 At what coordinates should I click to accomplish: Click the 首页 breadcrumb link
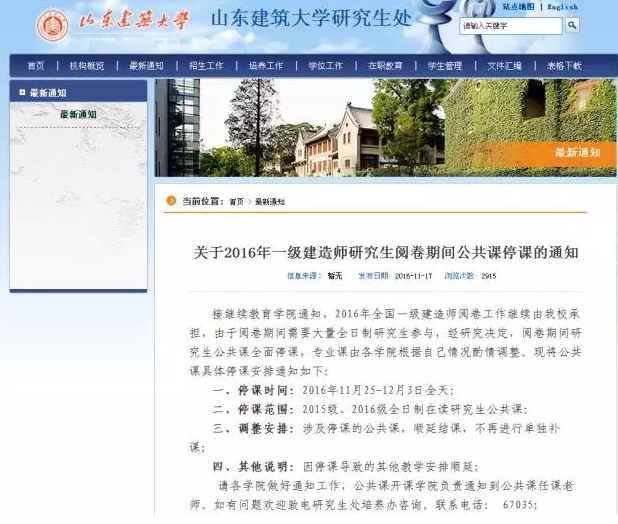click(x=236, y=202)
